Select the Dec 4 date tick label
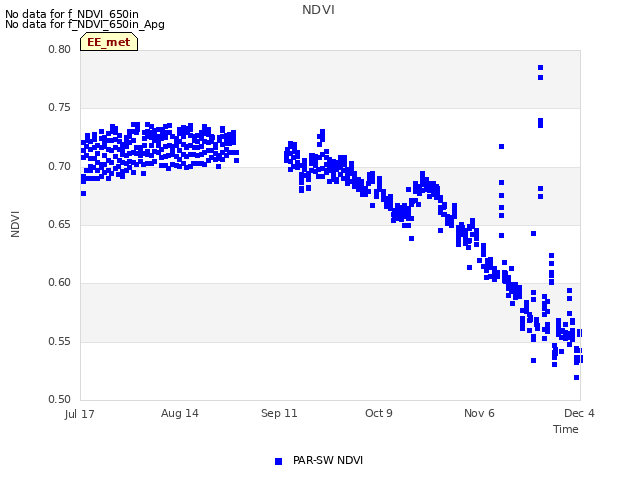The height and width of the screenshot is (480, 640). [579, 413]
